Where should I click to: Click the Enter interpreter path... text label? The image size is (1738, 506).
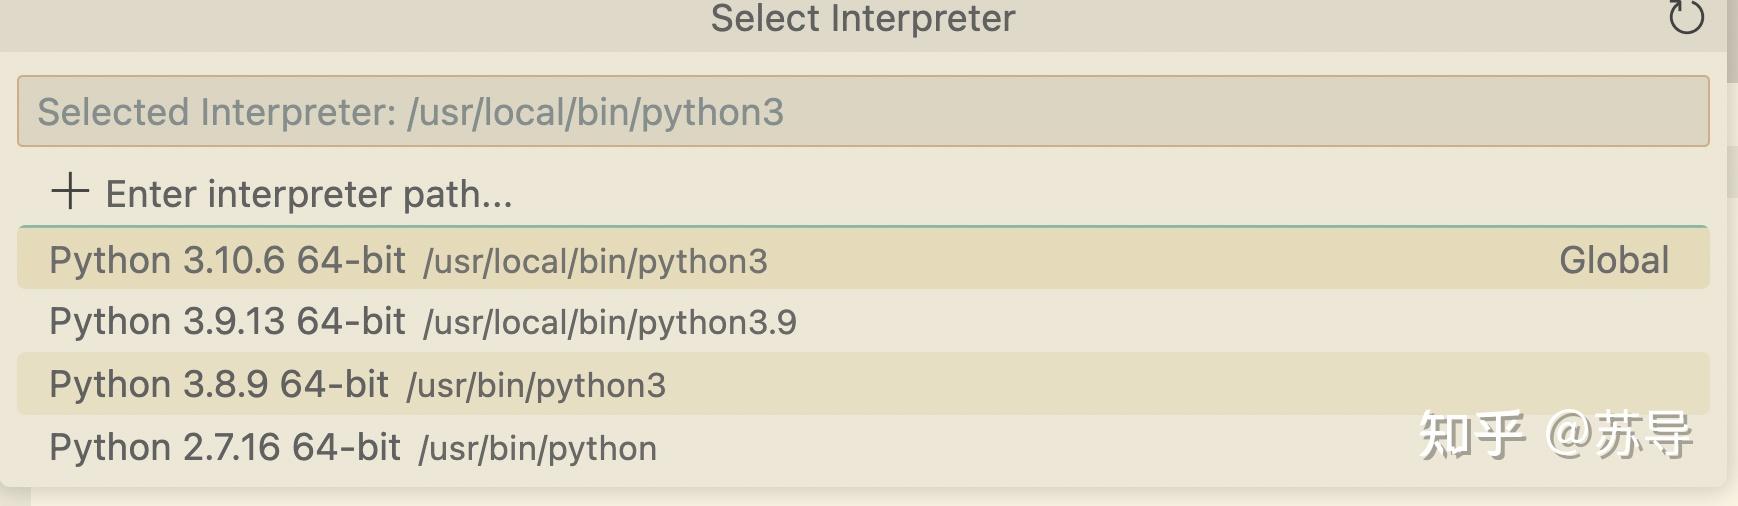309,194
